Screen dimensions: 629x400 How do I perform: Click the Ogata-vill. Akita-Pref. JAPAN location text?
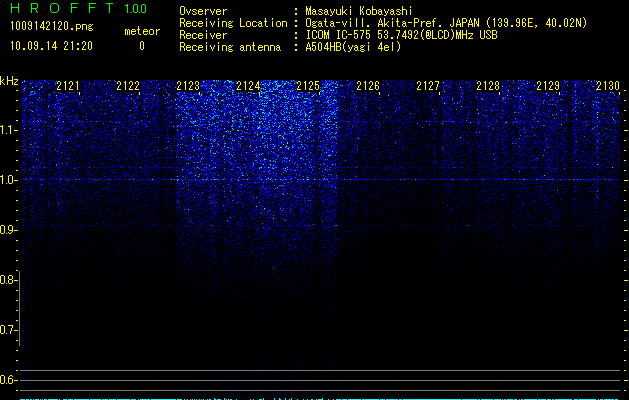446,23
